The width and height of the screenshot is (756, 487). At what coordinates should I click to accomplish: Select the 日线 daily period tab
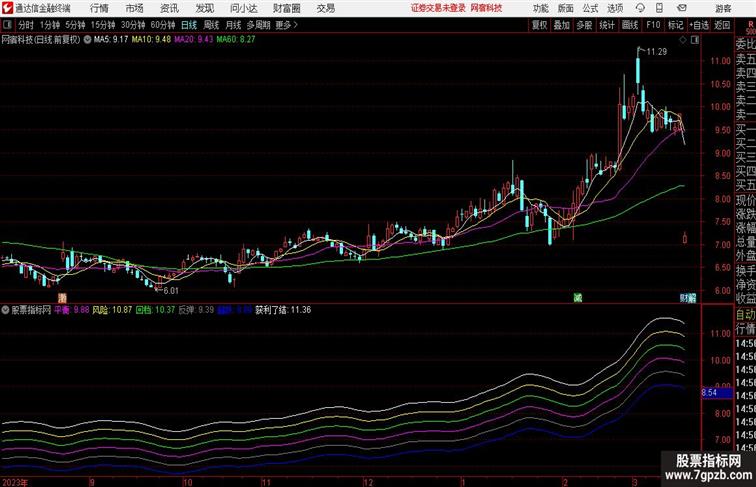[x=189, y=25]
